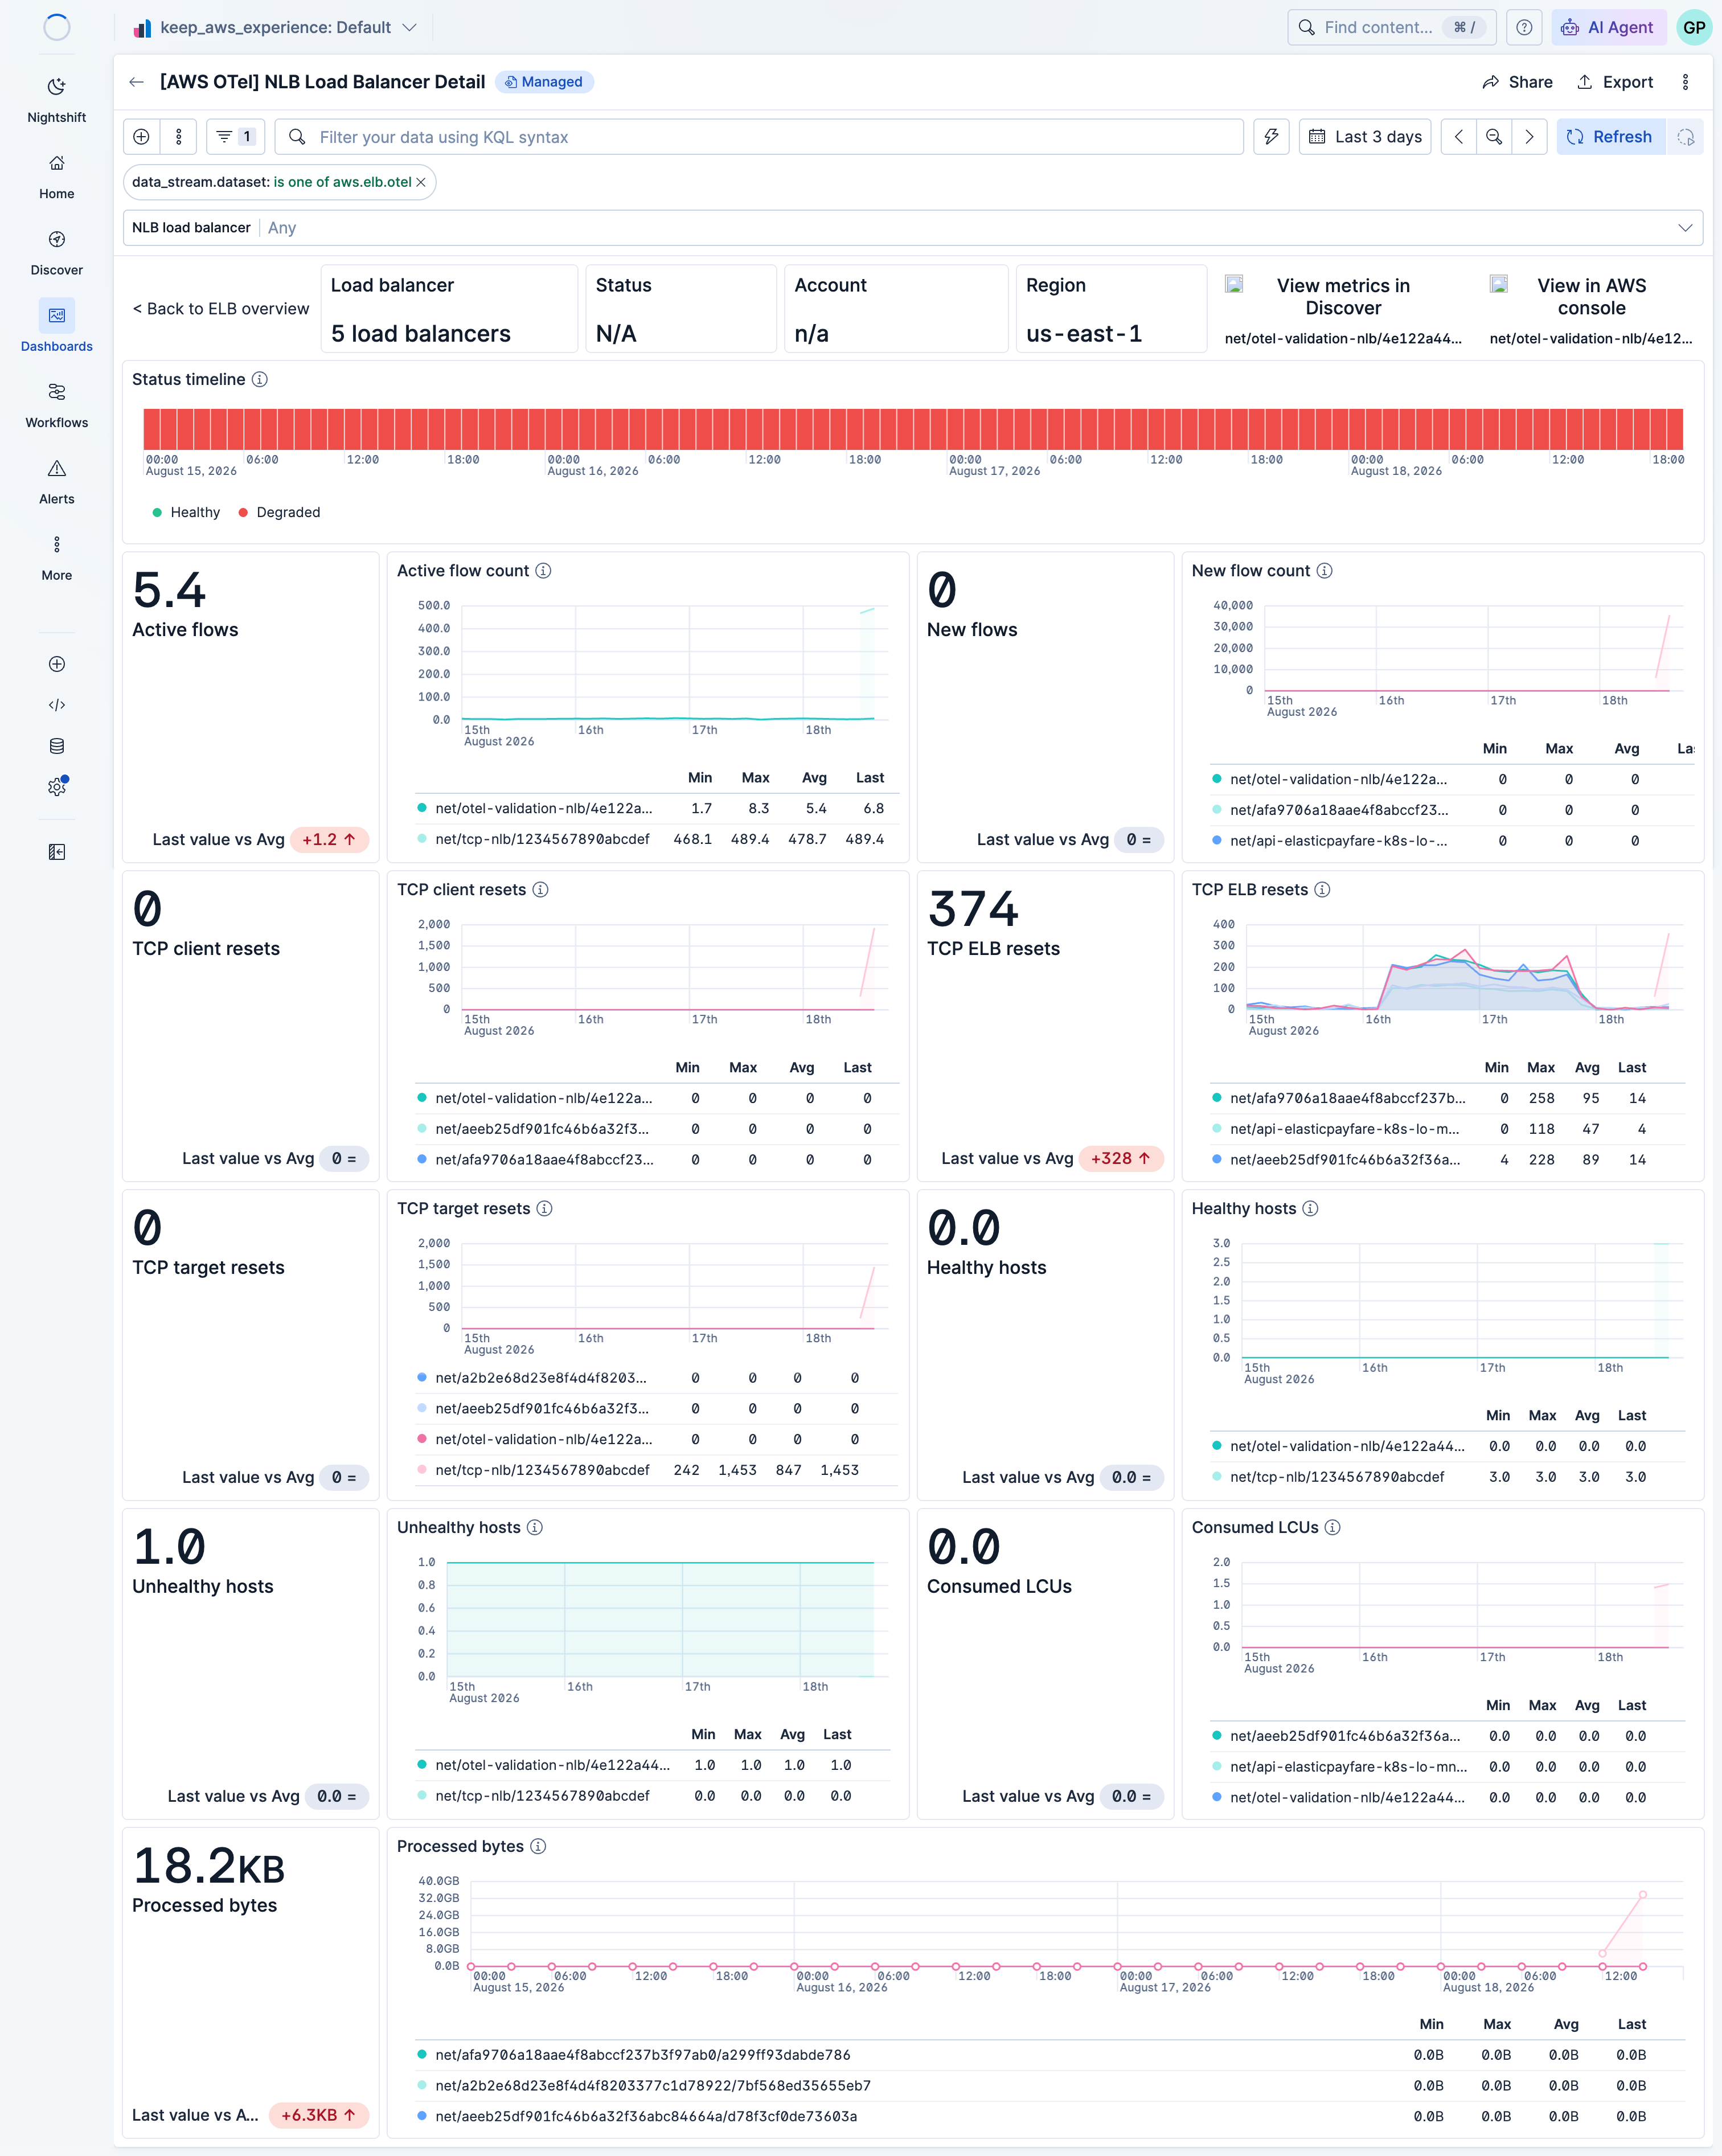Open controls three-dot menu beside plus

pyautogui.click(x=179, y=137)
